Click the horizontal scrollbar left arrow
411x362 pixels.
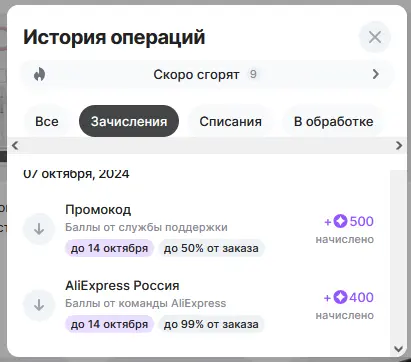pyautogui.click(x=15, y=145)
